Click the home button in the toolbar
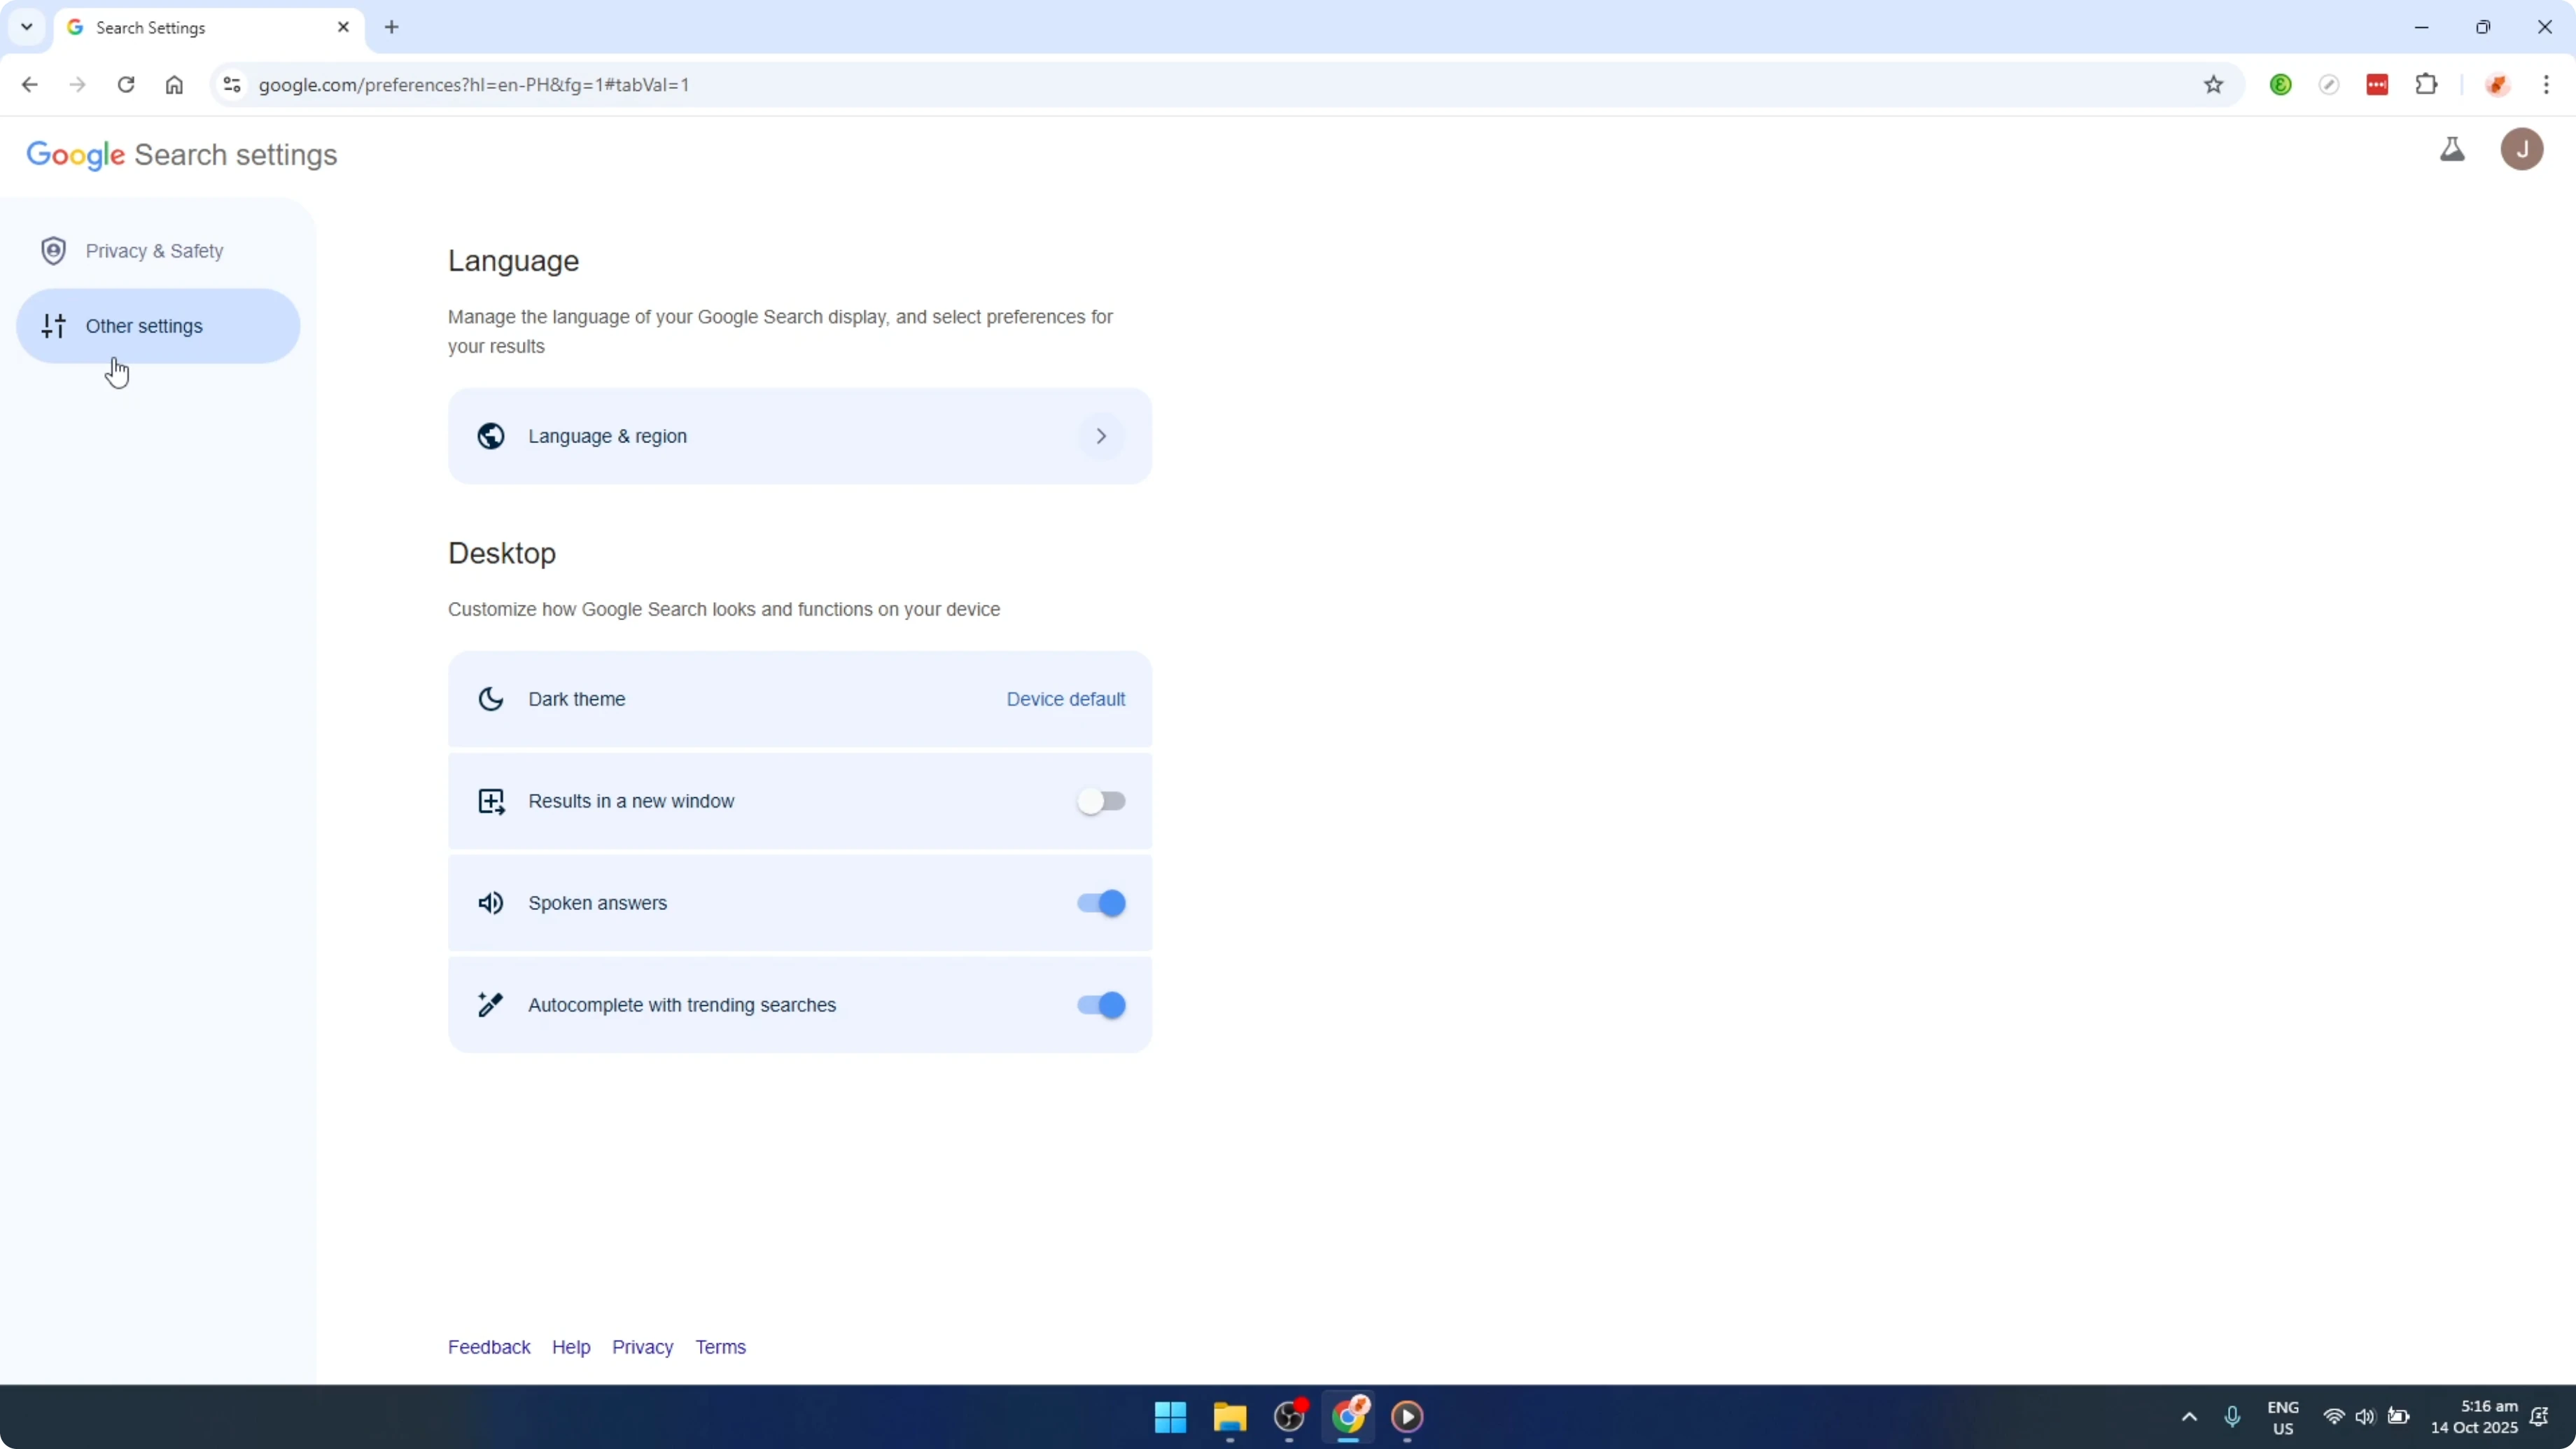Image resolution: width=2576 pixels, height=1449 pixels. 174,84
